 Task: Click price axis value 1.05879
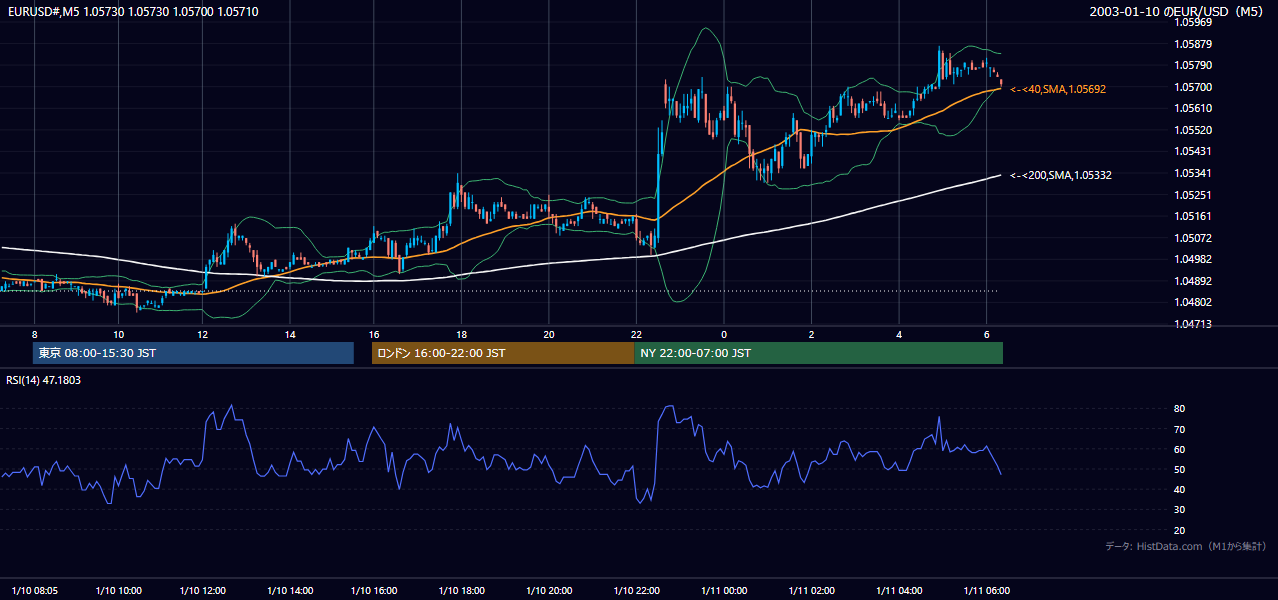pyautogui.click(x=1193, y=44)
